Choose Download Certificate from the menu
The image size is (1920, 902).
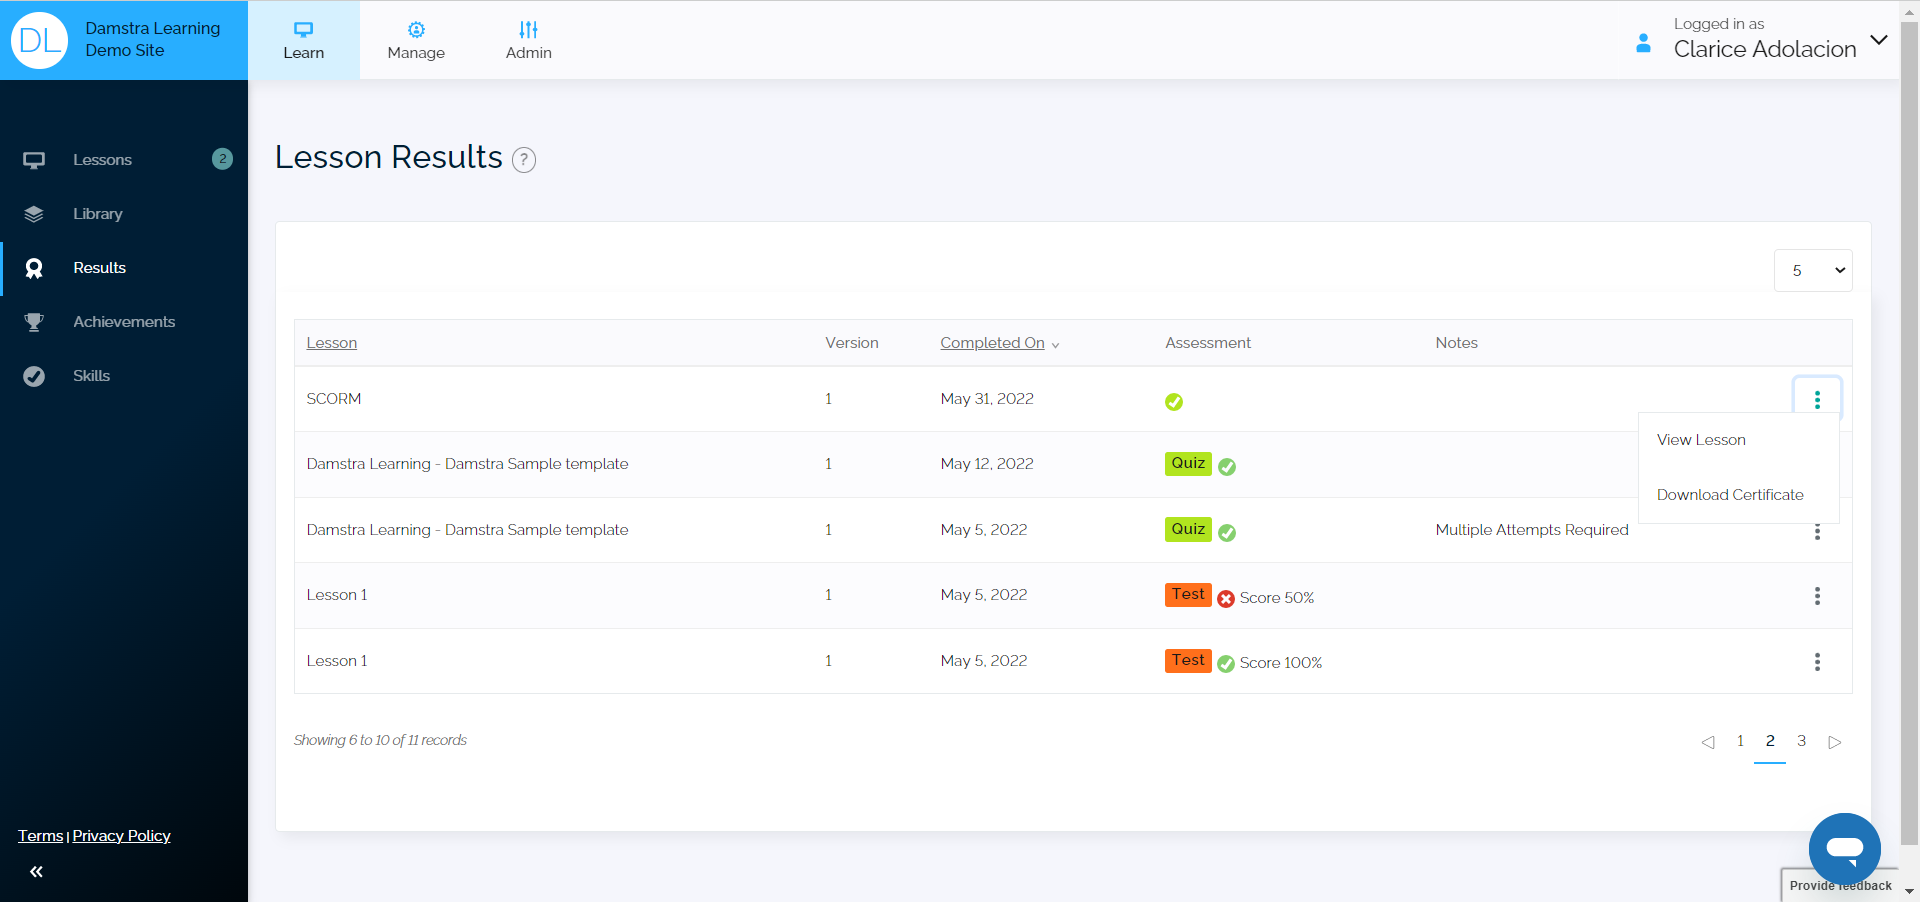coord(1730,495)
